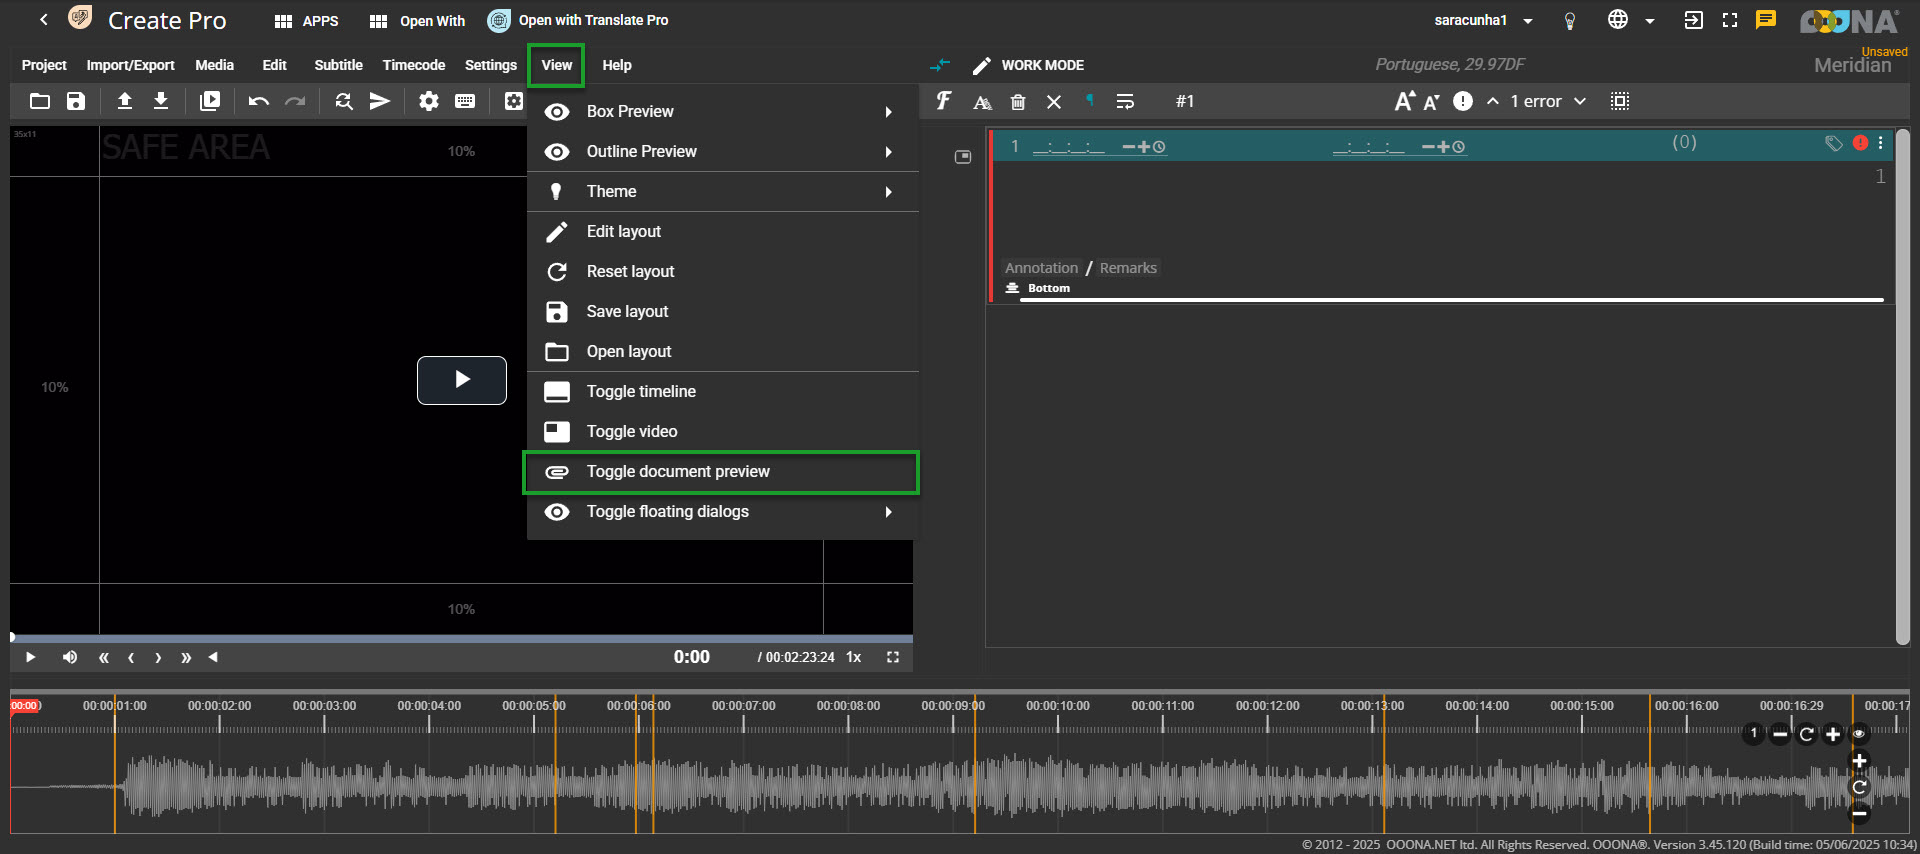Screen dimensions: 1920x854
Task: Choose Reset layout from View menu
Action: tap(630, 272)
